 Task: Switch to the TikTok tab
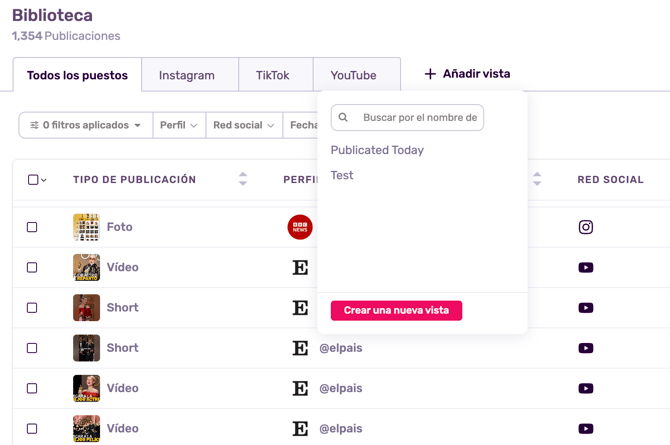272,75
